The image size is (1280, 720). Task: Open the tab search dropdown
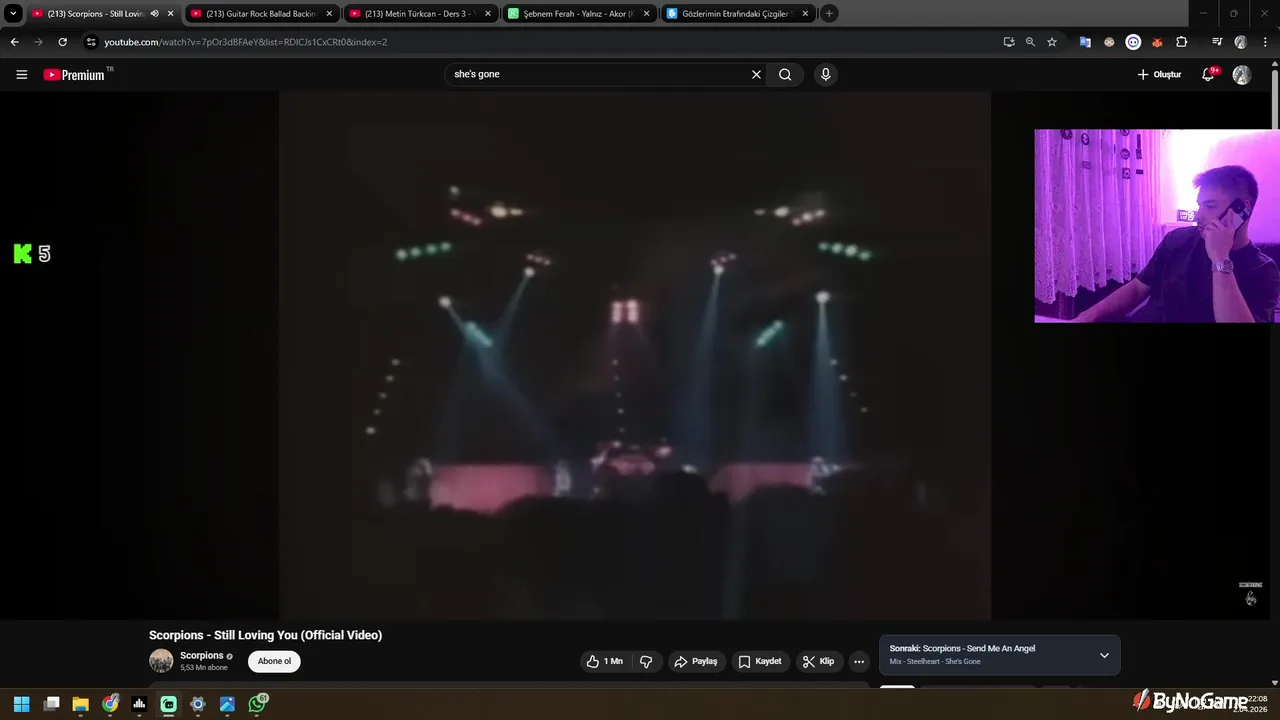(13, 14)
